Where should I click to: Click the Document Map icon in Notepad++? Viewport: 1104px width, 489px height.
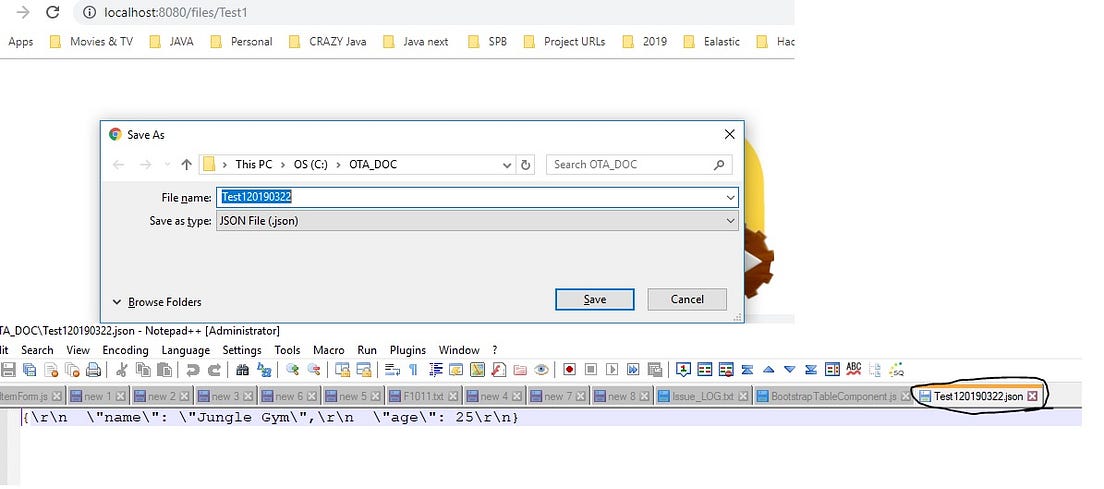tap(477, 369)
